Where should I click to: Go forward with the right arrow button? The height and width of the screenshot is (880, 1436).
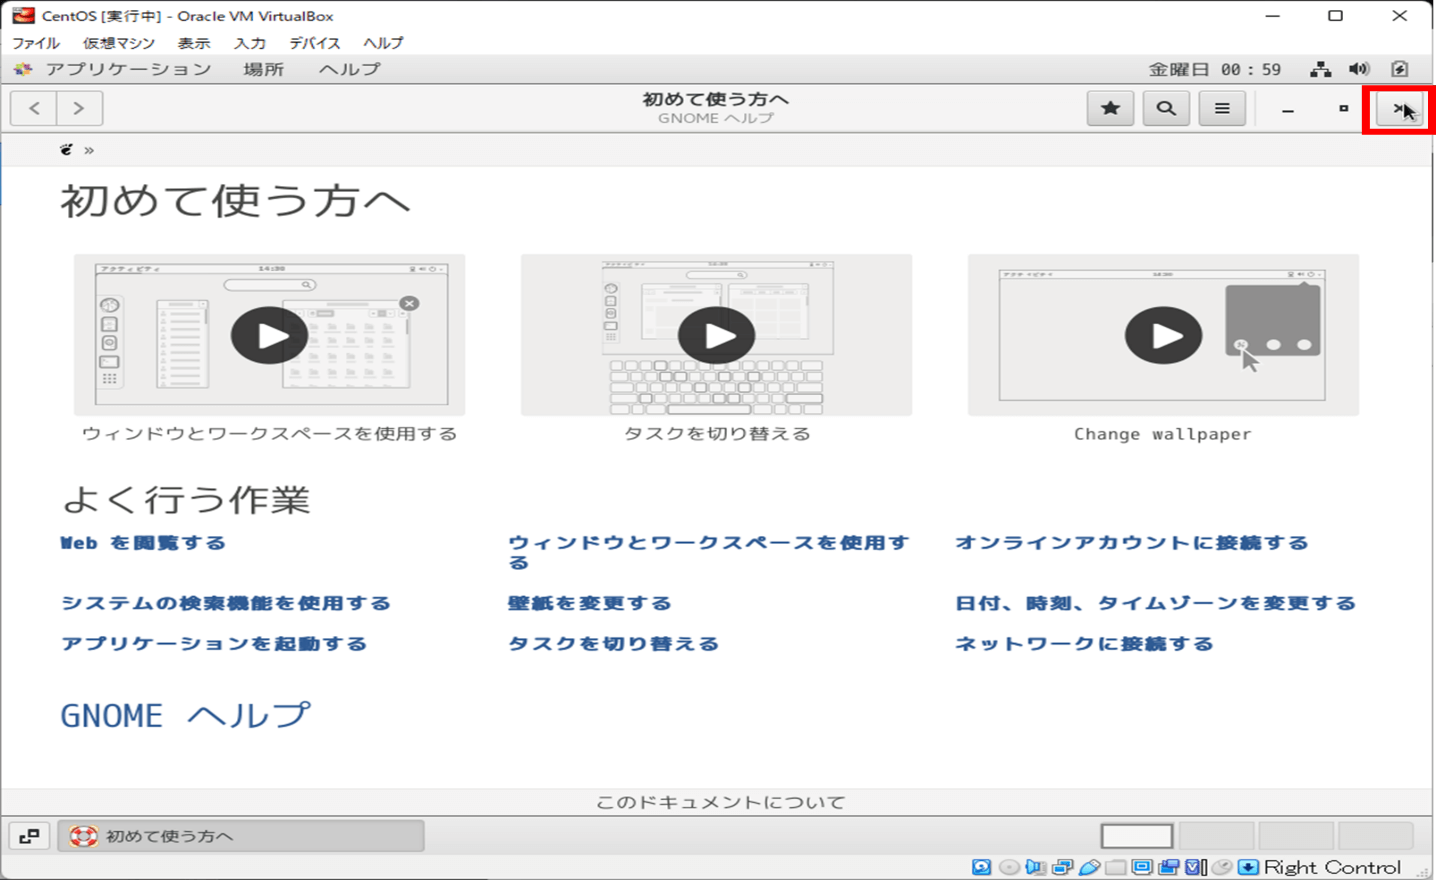click(x=79, y=108)
